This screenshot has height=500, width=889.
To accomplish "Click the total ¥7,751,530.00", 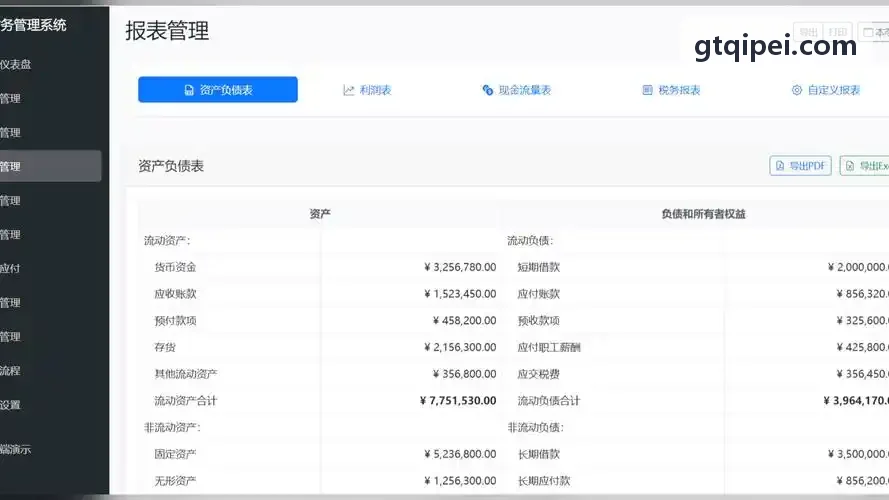I will (458, 400).
